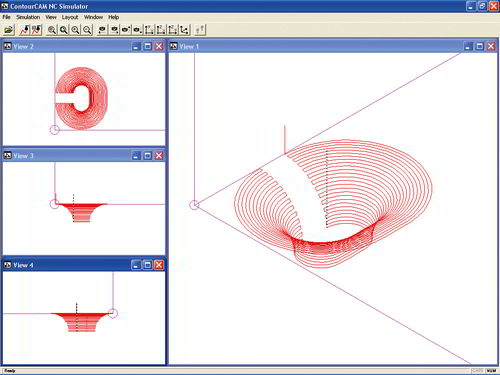Open the Help menu
This screenshot has width=500, height=375.
pos(113,17)
